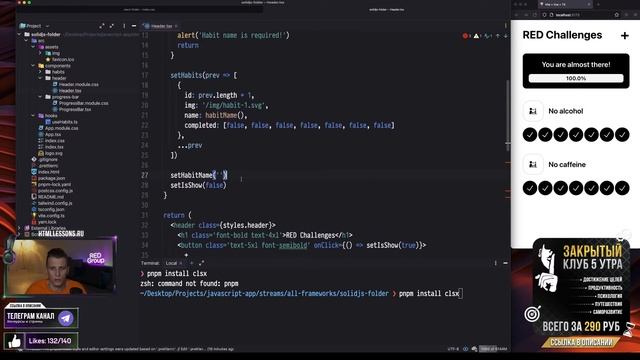The width and height of the screenshot is (640, 360).
Task: Hide the Project tool window
Action: pyautogui.click(x=134, y=26)
